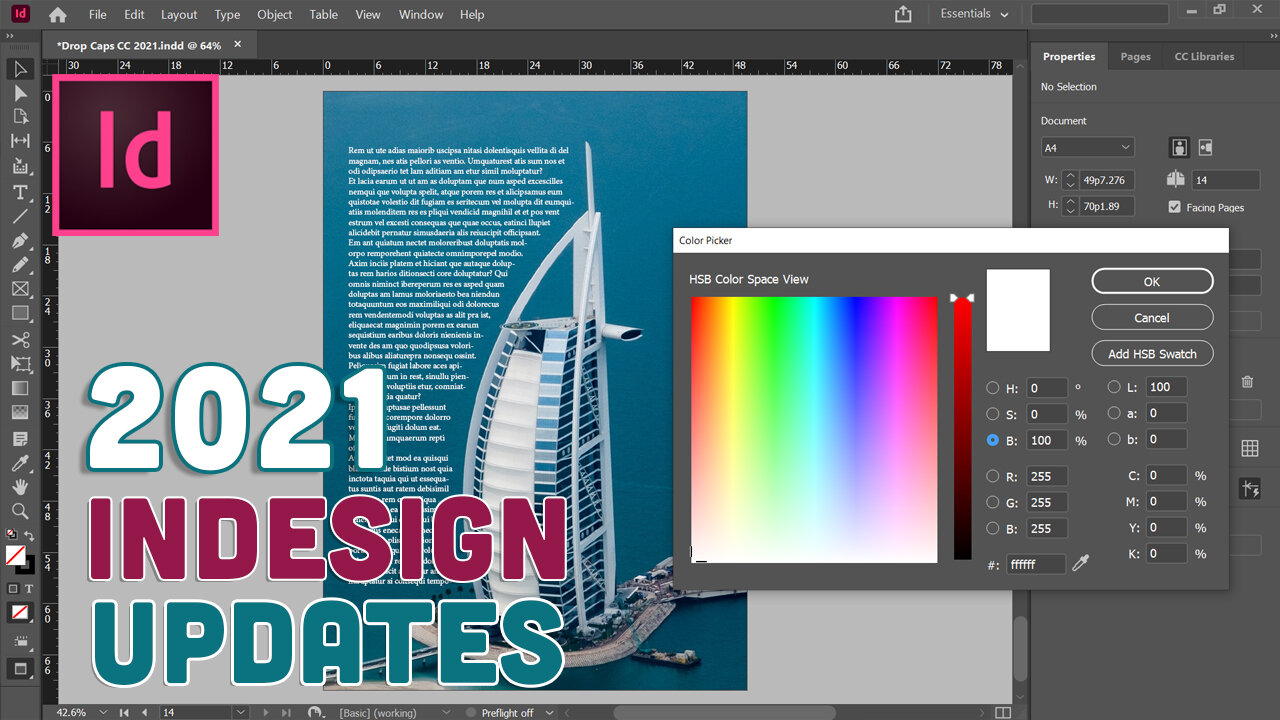The width and height of the screenshot is (1280, 720).
Task: Click the Apply None icon in toolbox
Action: click(20, 612)
